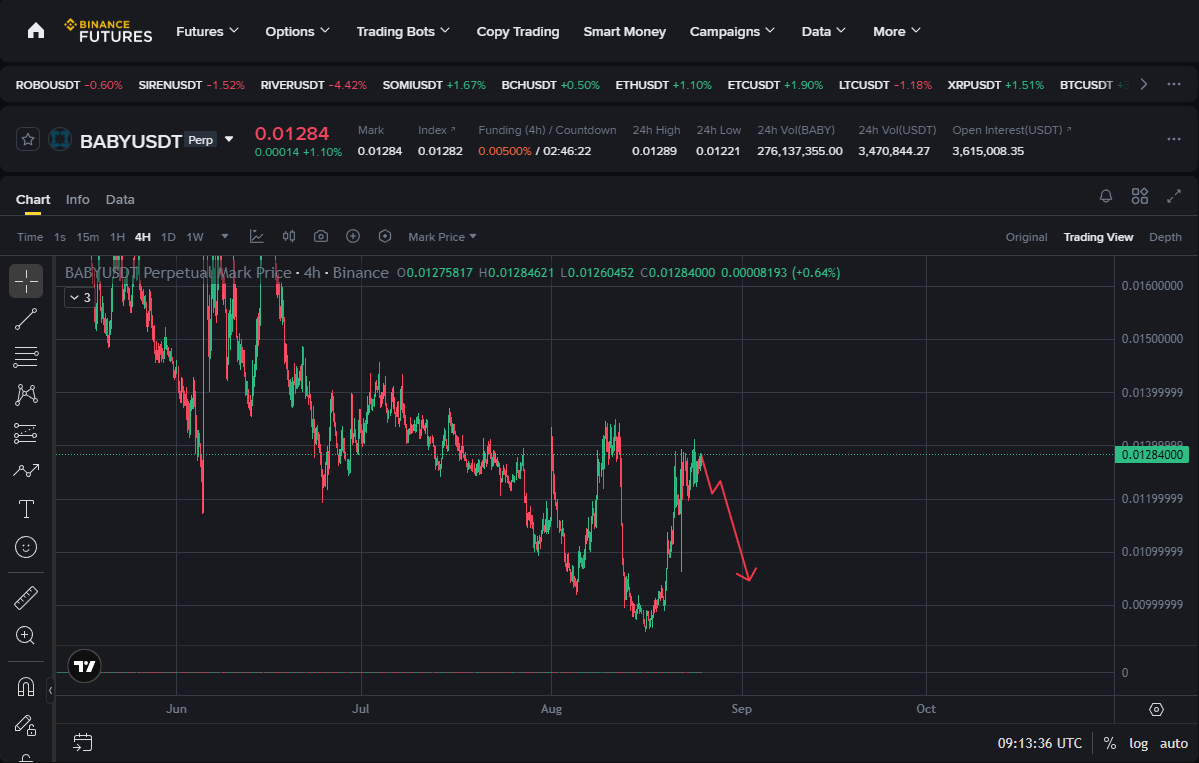Viewport: 1199px width, 763px height.
Task: Select the XABCD pattern tool
Action: [x=26, y=394]
